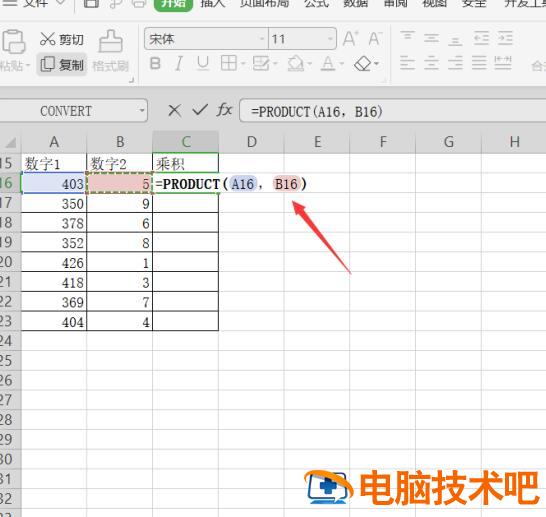Cancel formula entry with X icon
Screen dimensions: 546x517
coord(174,111)
